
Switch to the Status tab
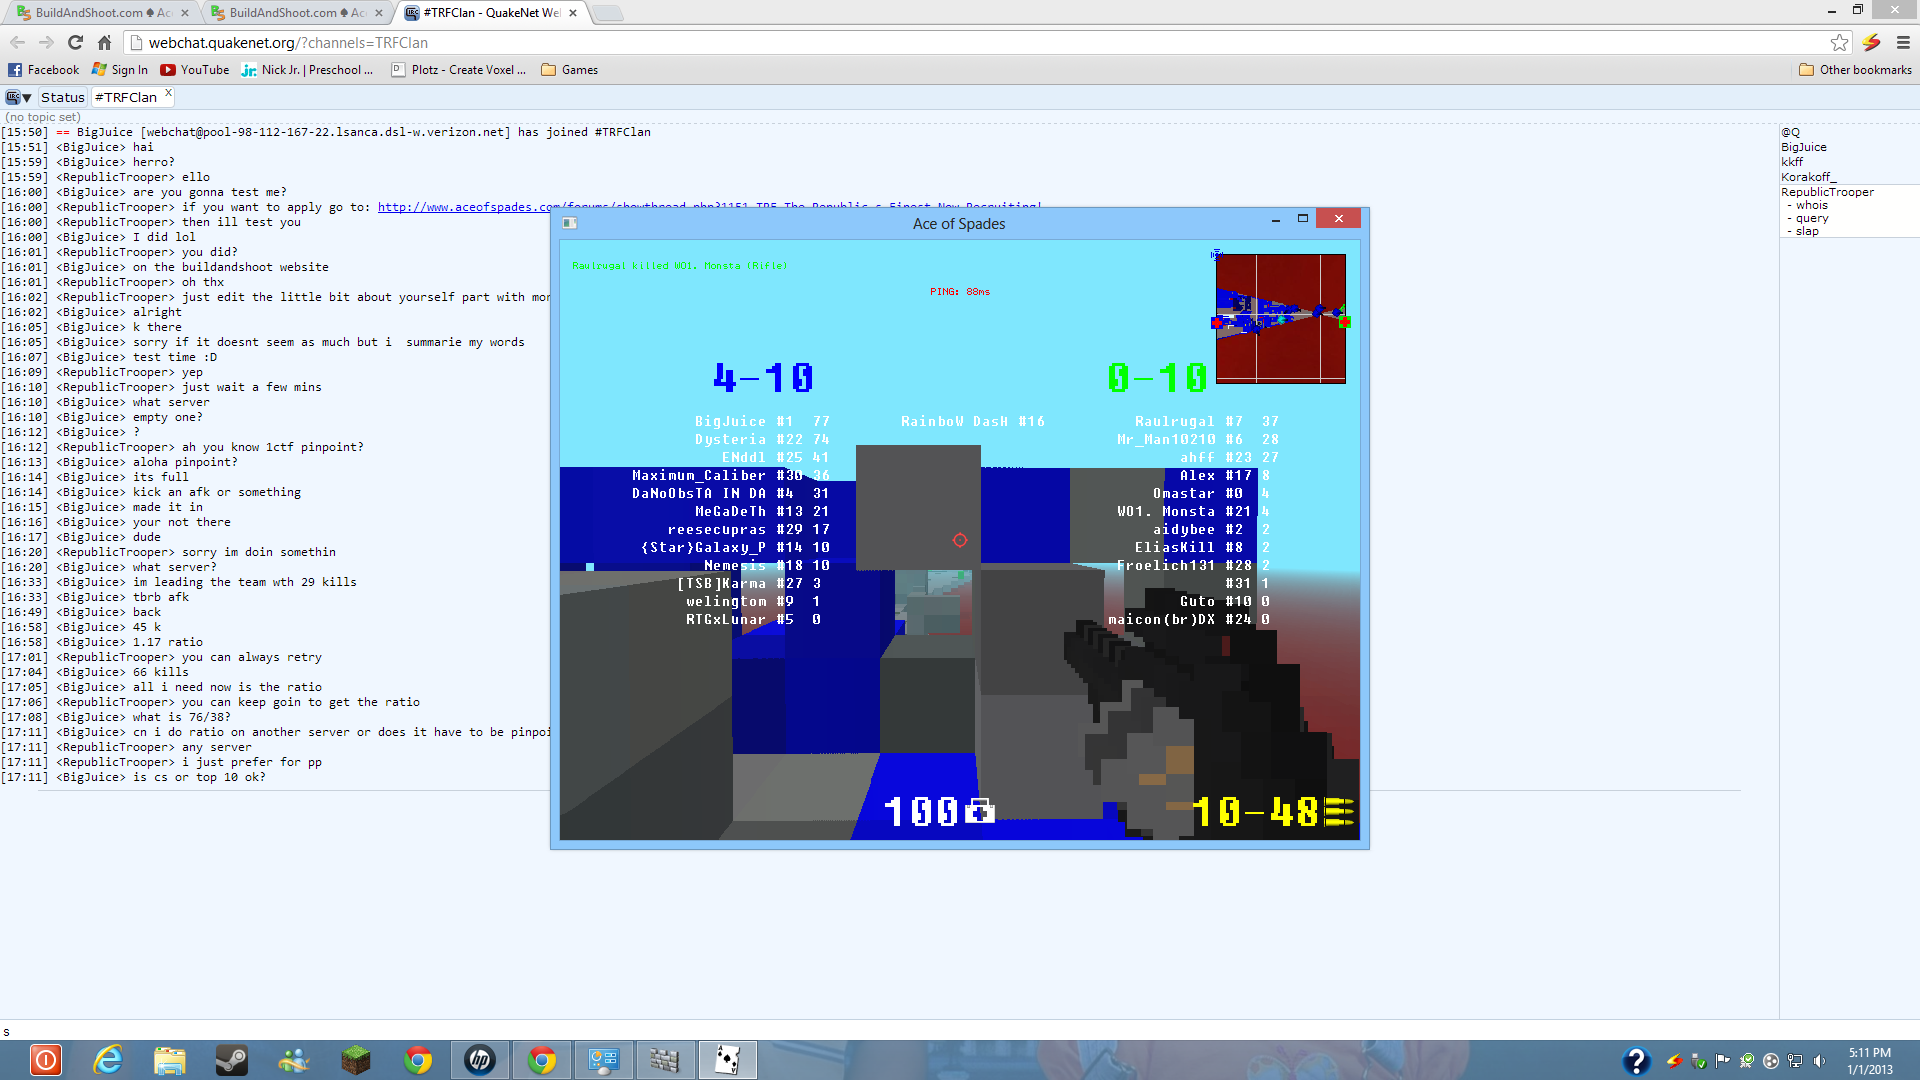[62, 97]
